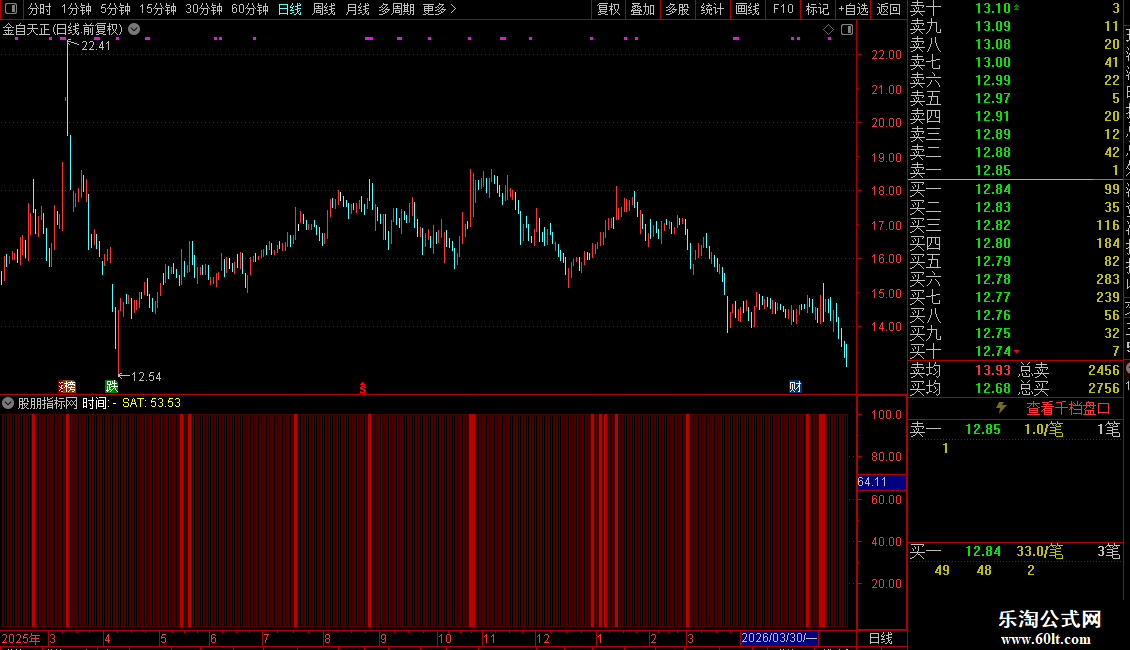
Task: Select the 5分钟 period
Action: (x=115, y=9)
